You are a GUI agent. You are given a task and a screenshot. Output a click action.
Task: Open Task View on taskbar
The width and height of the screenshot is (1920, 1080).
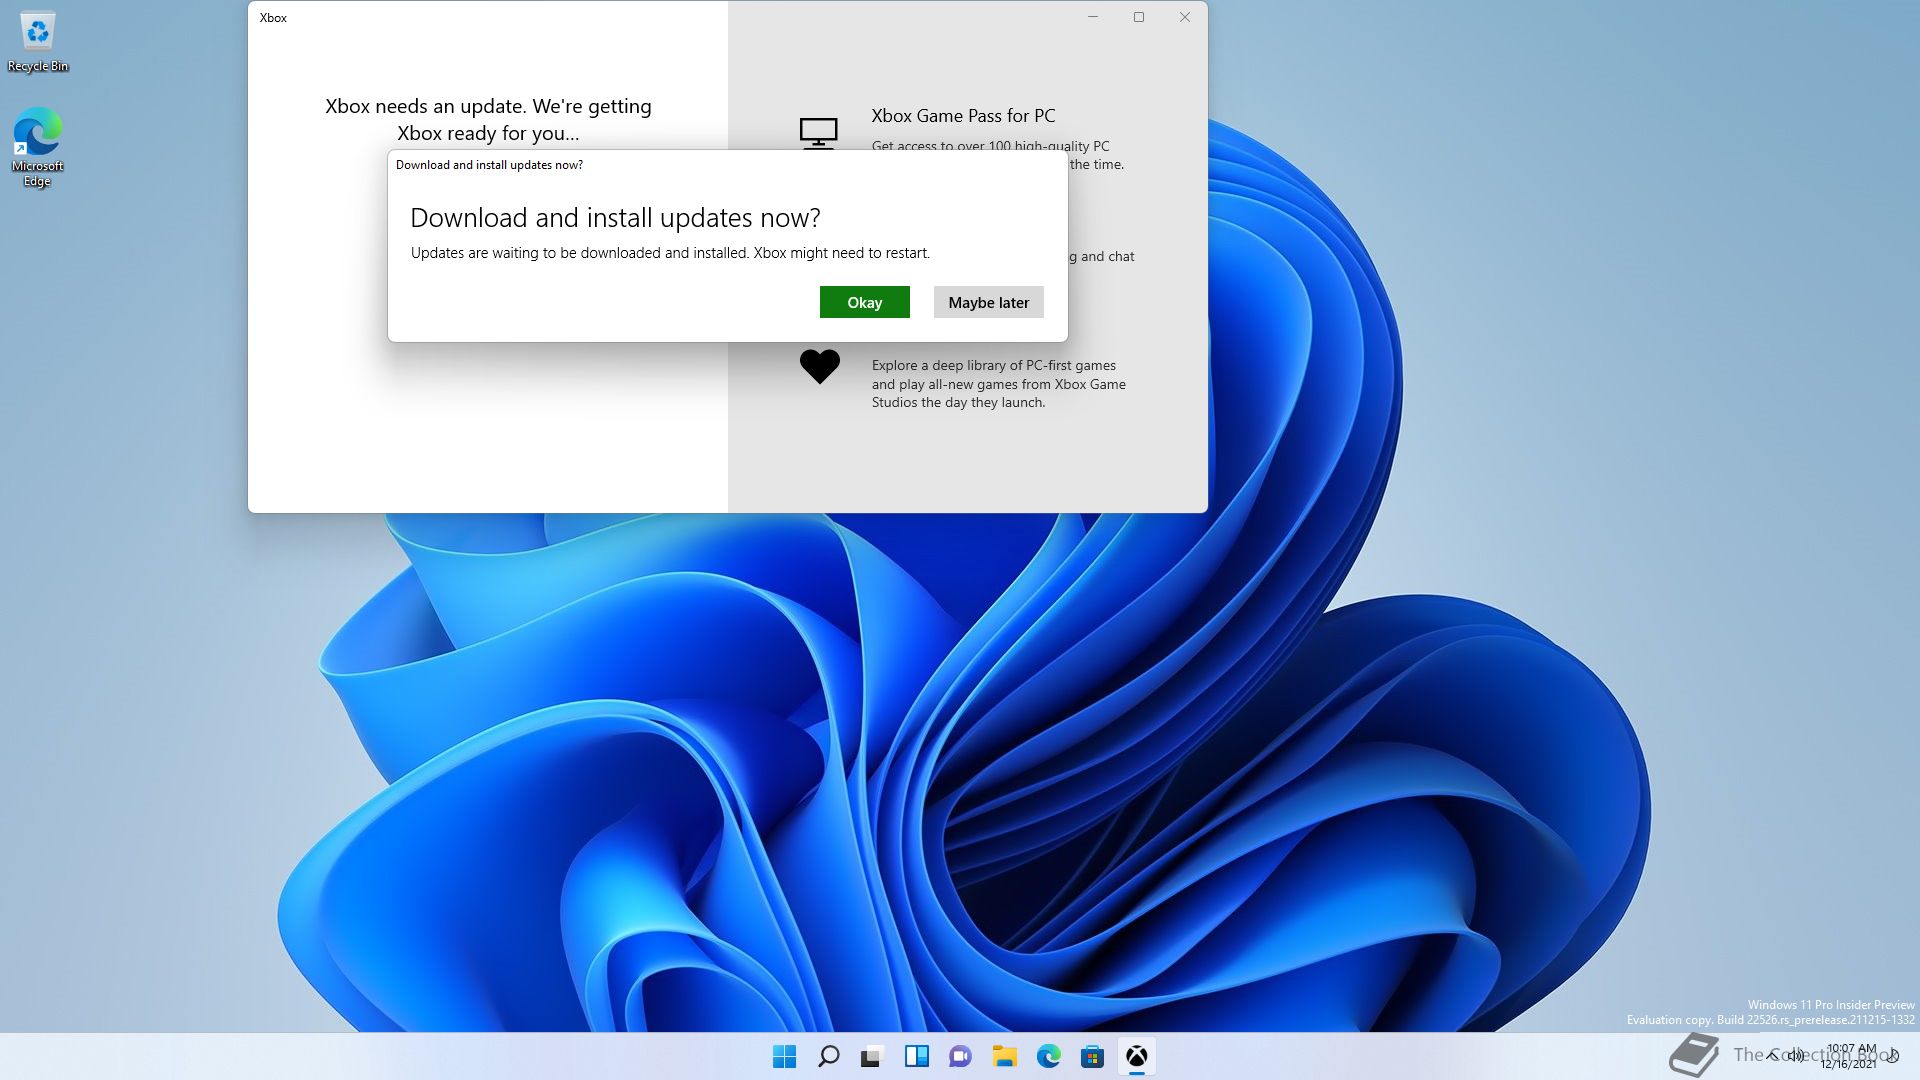pyautogui.click(x=872, y=1056)
